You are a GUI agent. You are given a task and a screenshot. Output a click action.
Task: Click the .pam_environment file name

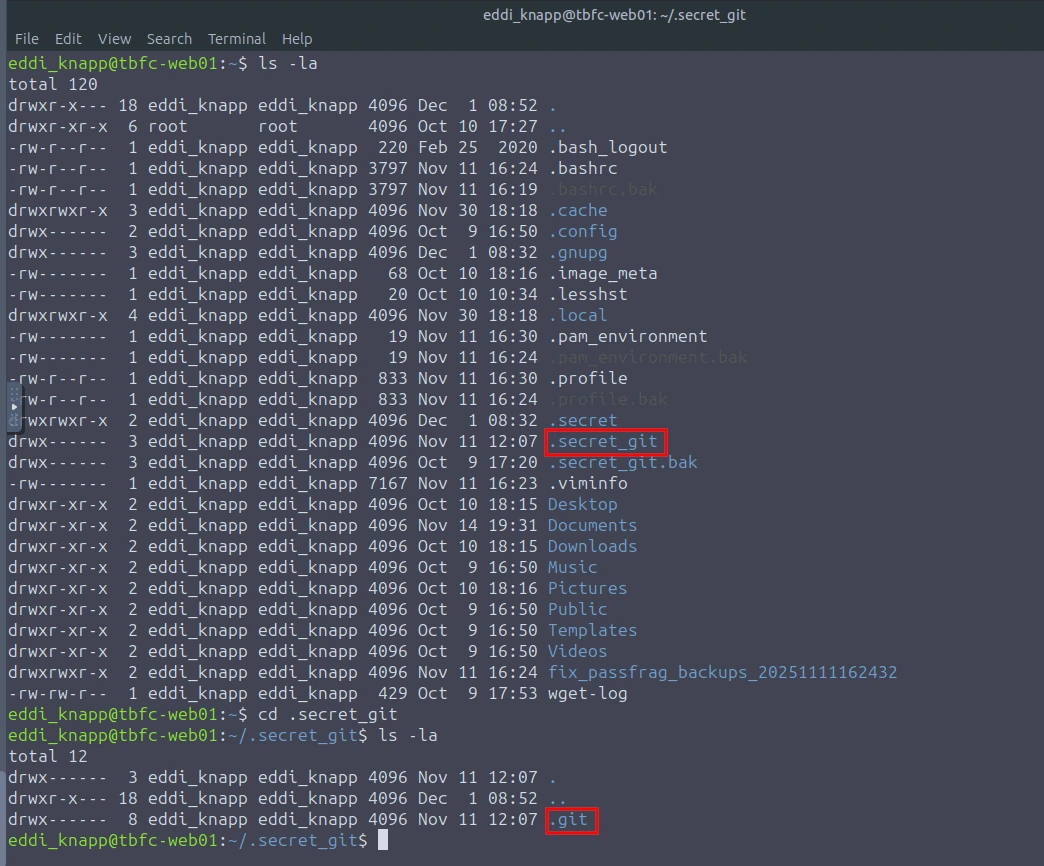point(628,336)
